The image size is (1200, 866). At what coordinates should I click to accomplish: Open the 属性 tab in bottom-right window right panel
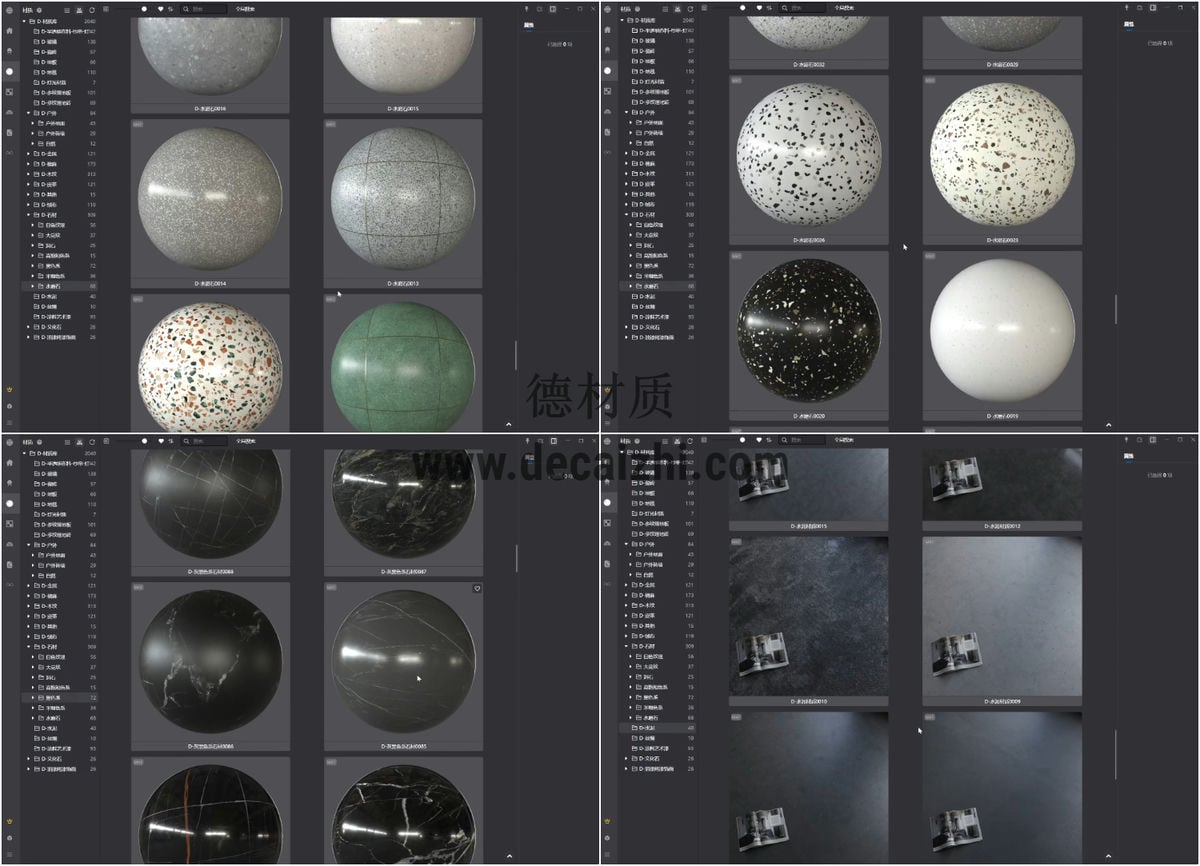tap(1128, 456)
